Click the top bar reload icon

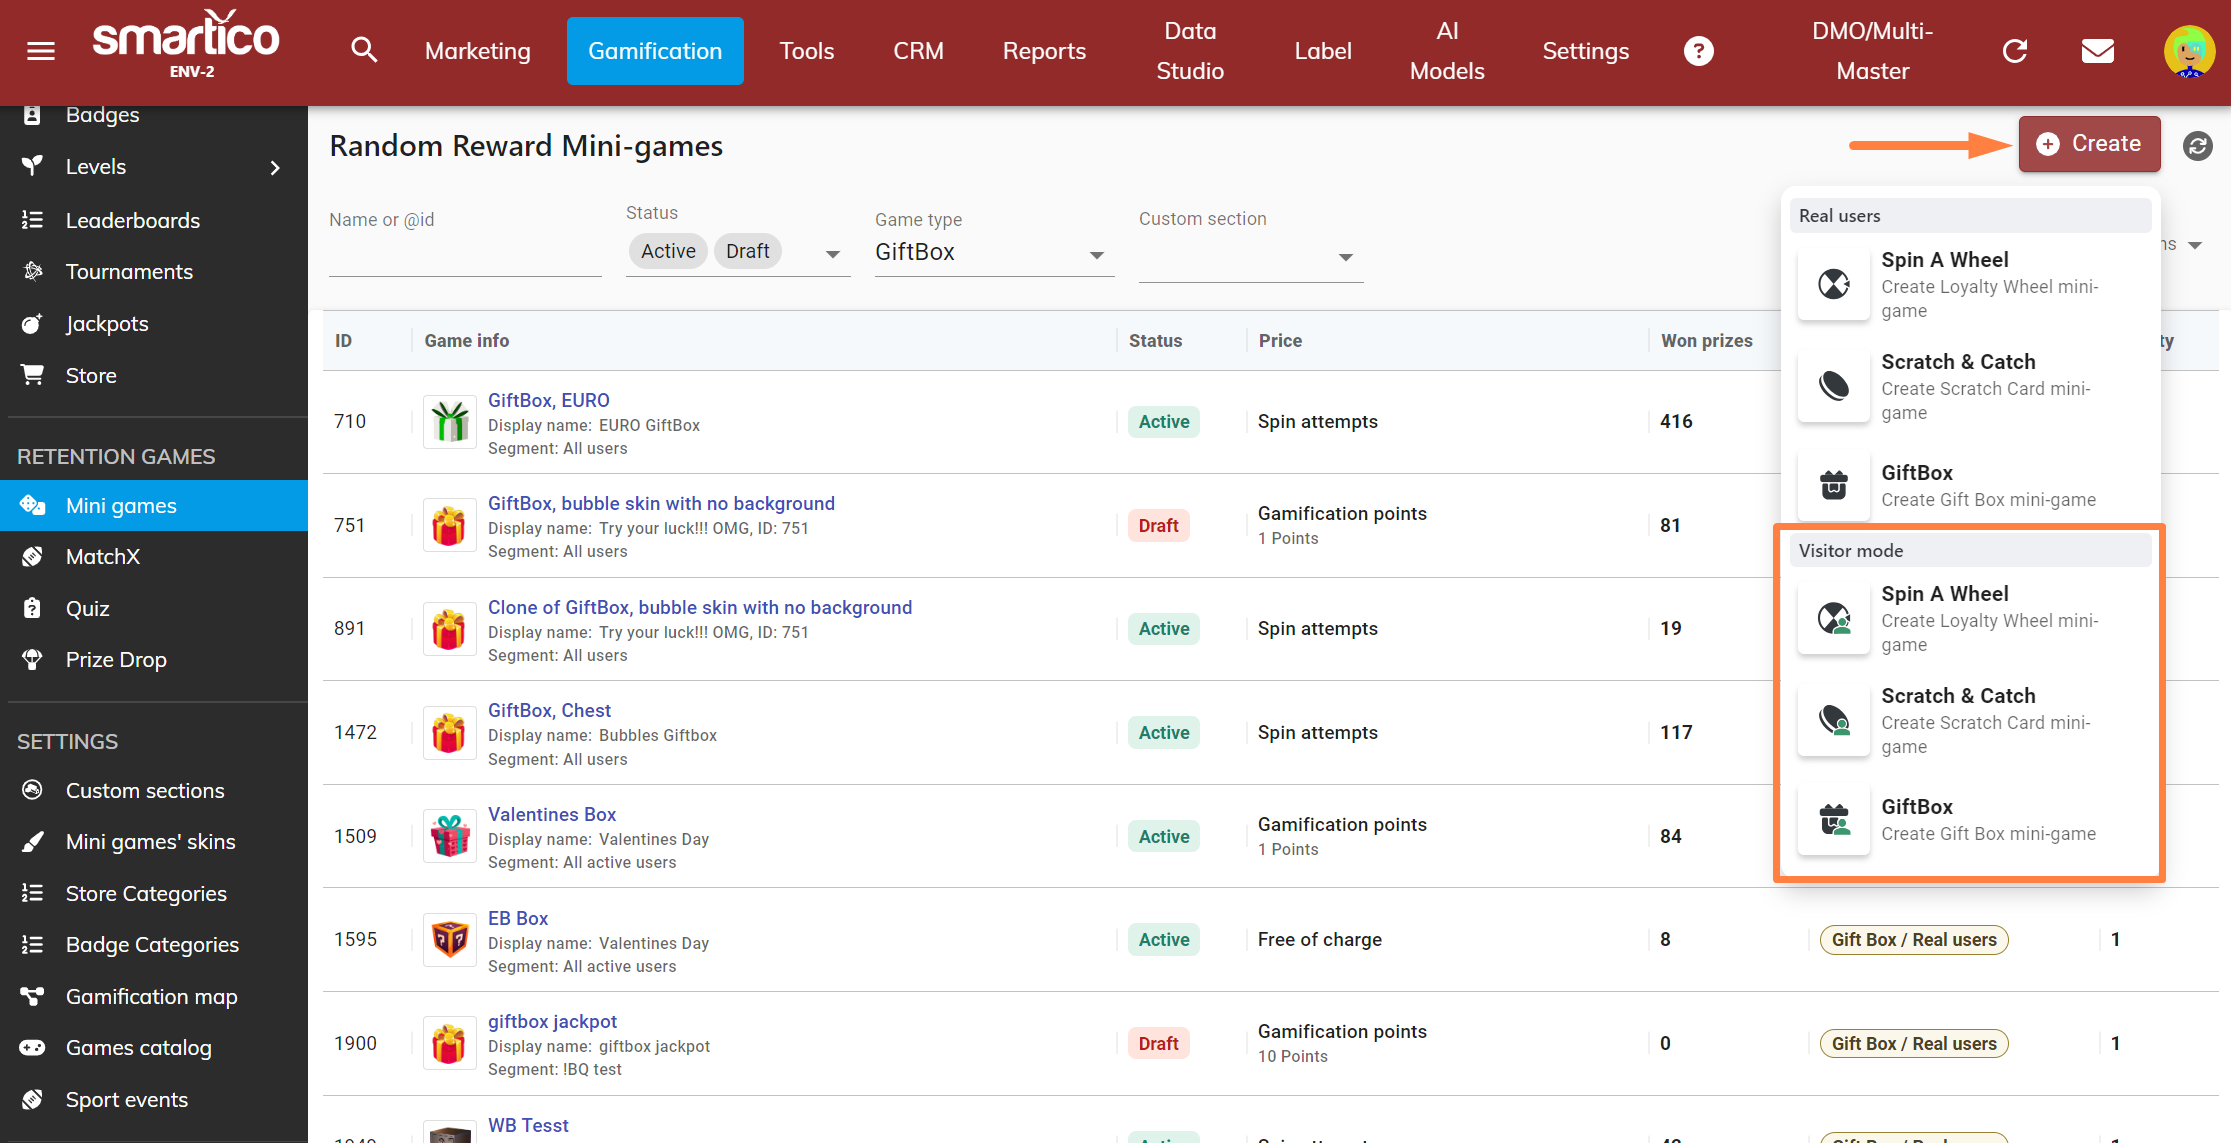pyautogui.click(x=2015, y=51)
